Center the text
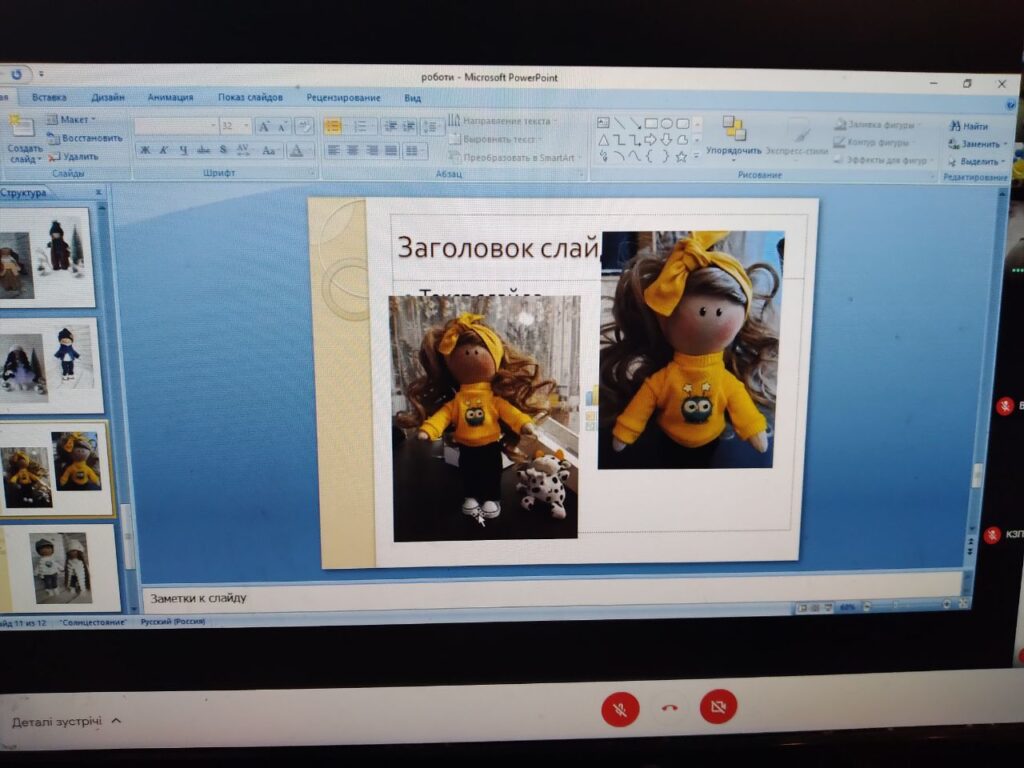 pos(353,151)
